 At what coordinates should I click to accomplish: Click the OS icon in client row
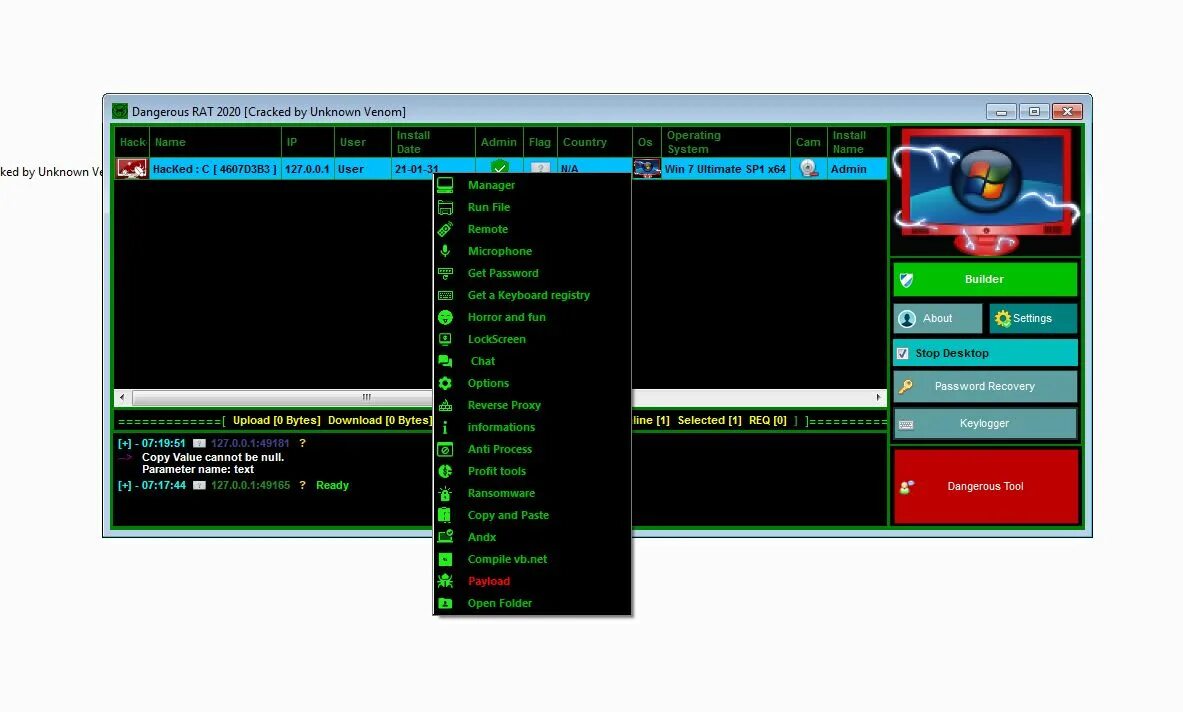[x=647, y=168]
